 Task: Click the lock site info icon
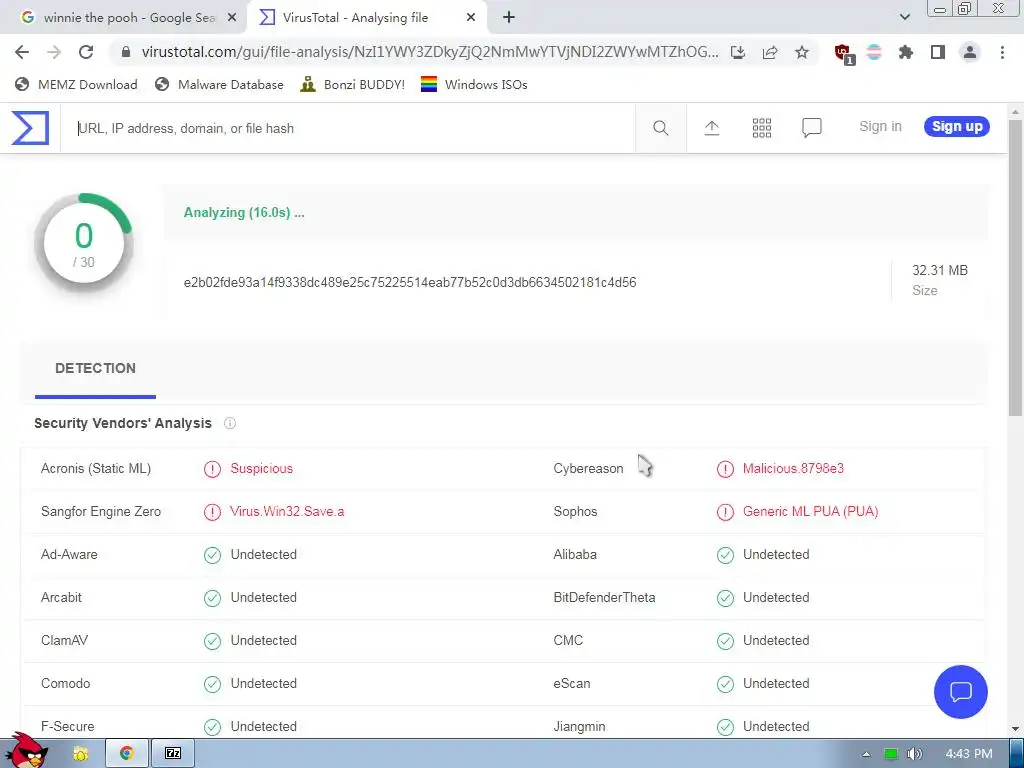[x=126, y=52]
